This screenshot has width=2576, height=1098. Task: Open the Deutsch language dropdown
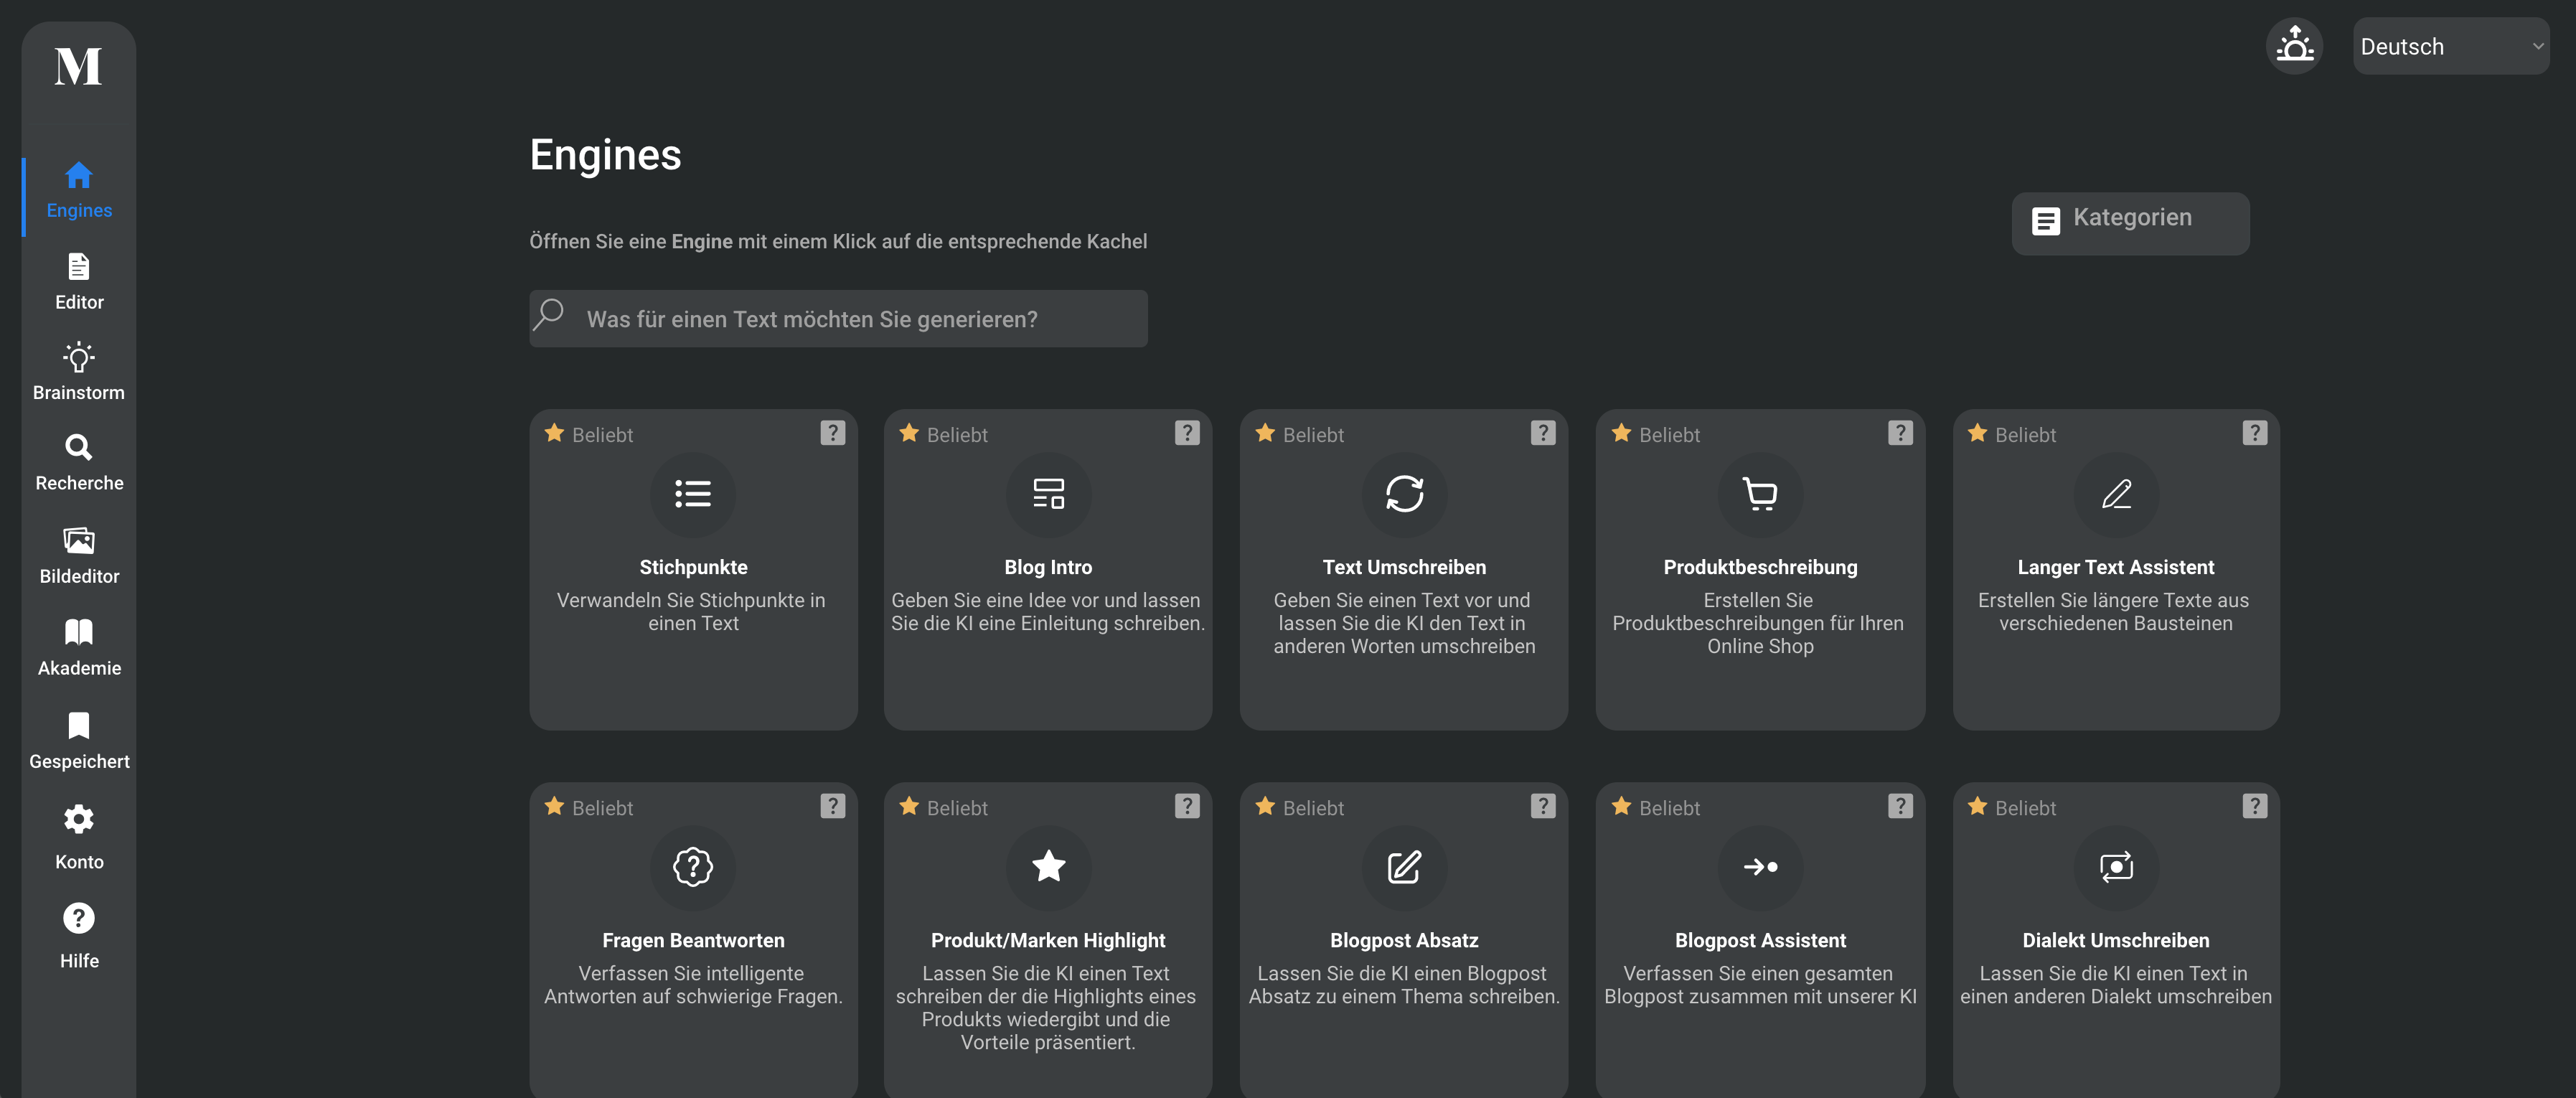(x=2450, y=46)
